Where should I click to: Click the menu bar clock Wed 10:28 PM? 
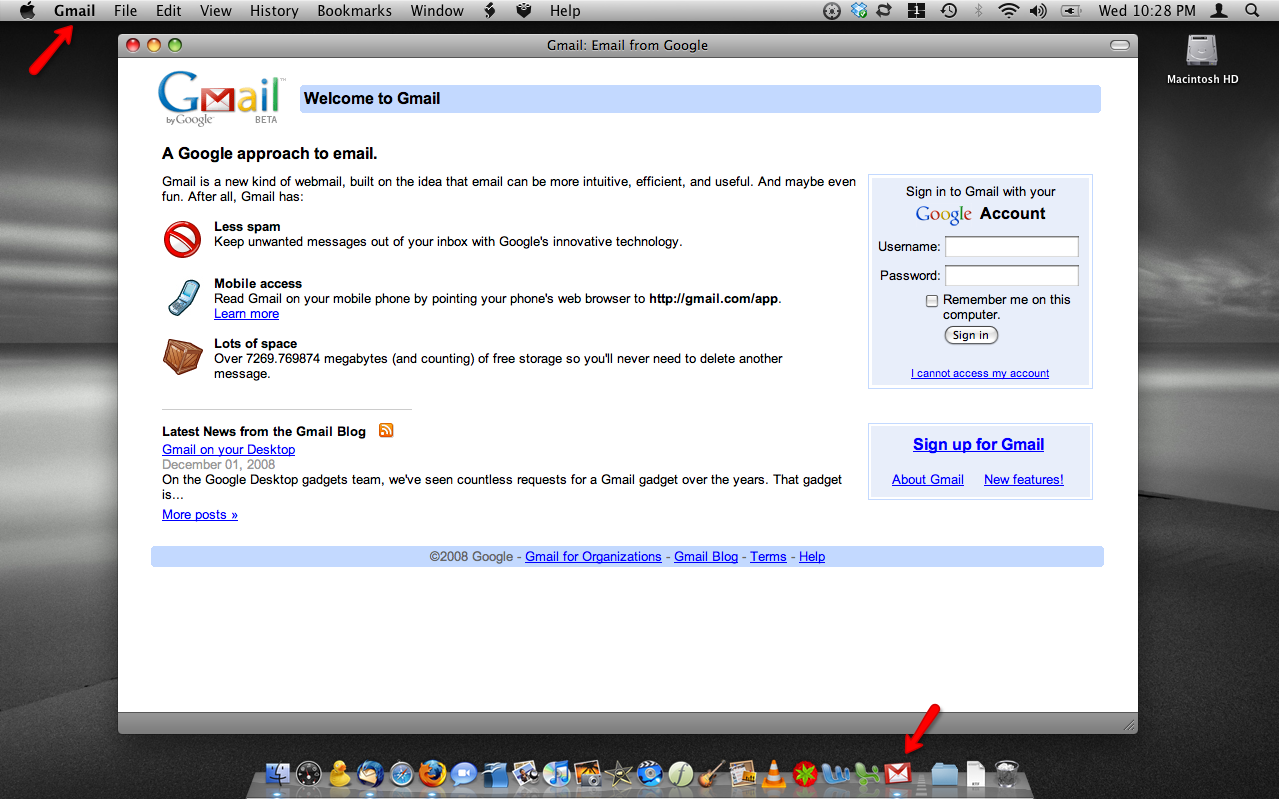point(1147,10)
